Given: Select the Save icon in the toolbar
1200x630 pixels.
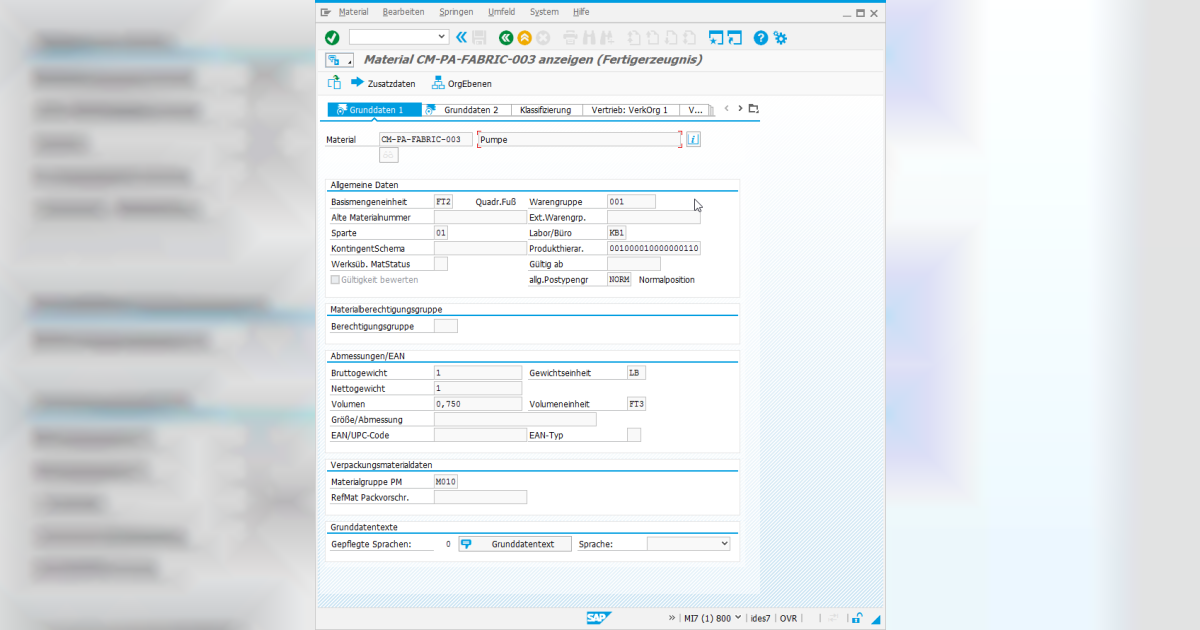Looking at the screenshot, I should click(x=478, y=37).
